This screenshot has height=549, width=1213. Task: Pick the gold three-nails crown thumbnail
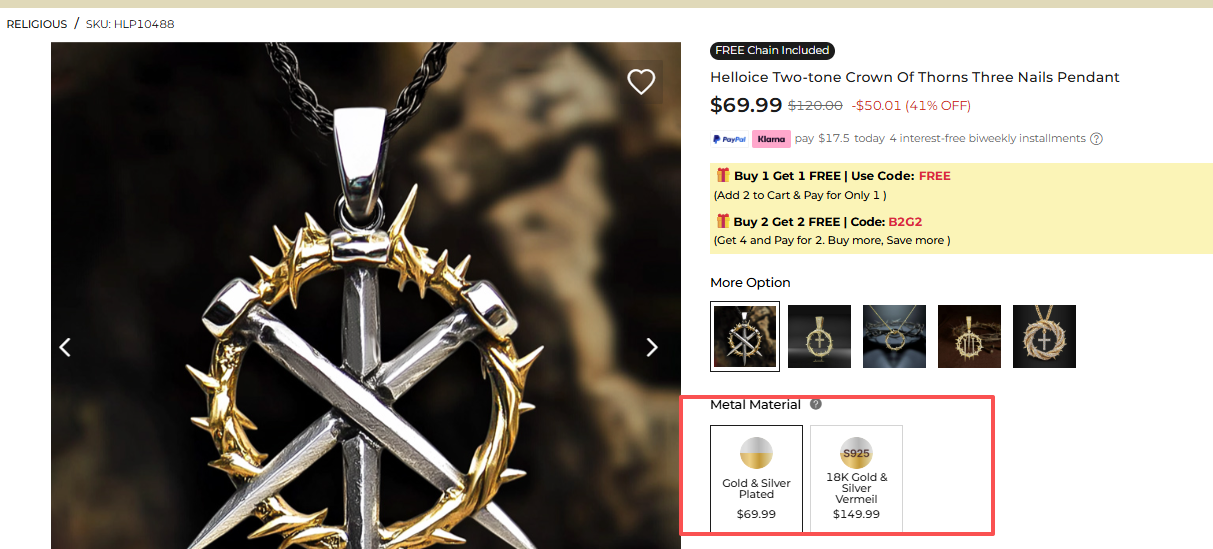coord(969,336)
